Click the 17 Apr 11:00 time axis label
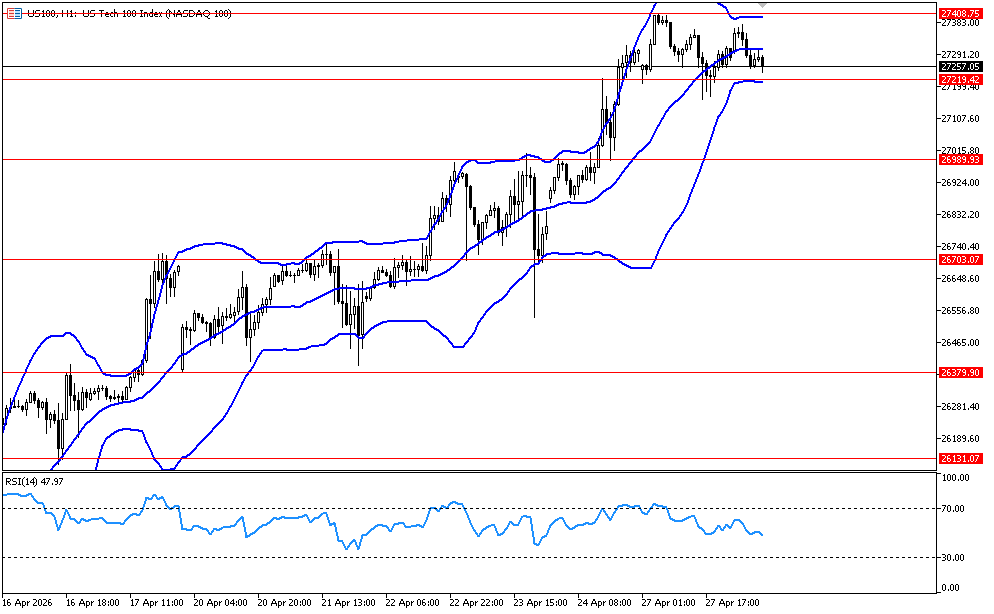The height and width of the screenshot is (614, 994). coord(158,603)
